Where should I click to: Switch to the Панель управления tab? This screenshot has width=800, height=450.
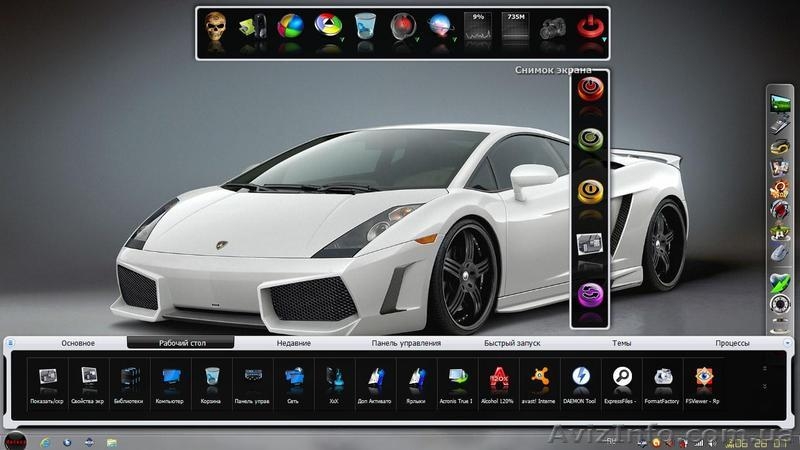(406, 343)
